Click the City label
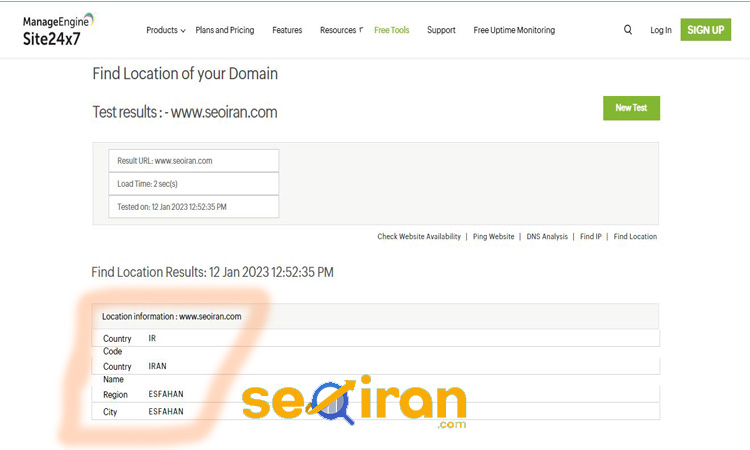The width and height of the screenshot is (750, 450). point(110,412)
